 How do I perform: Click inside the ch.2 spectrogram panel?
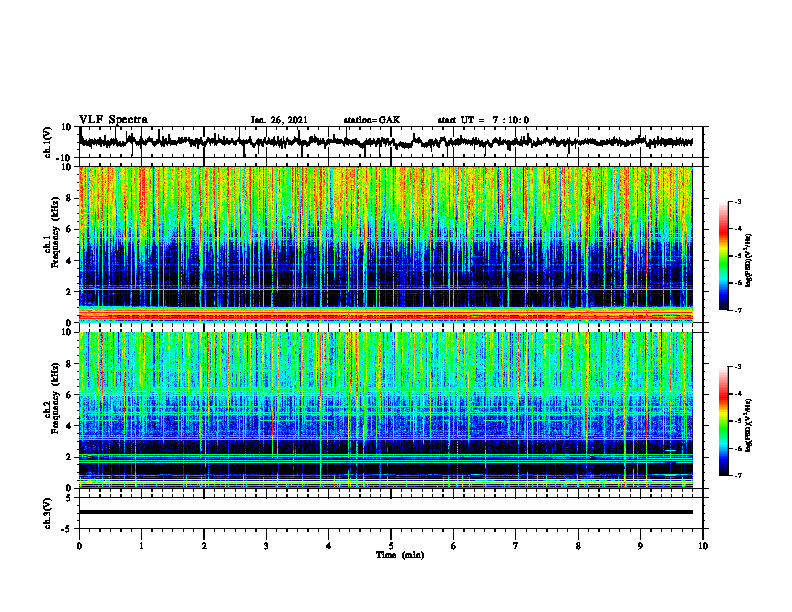click(x=385, y=410)
